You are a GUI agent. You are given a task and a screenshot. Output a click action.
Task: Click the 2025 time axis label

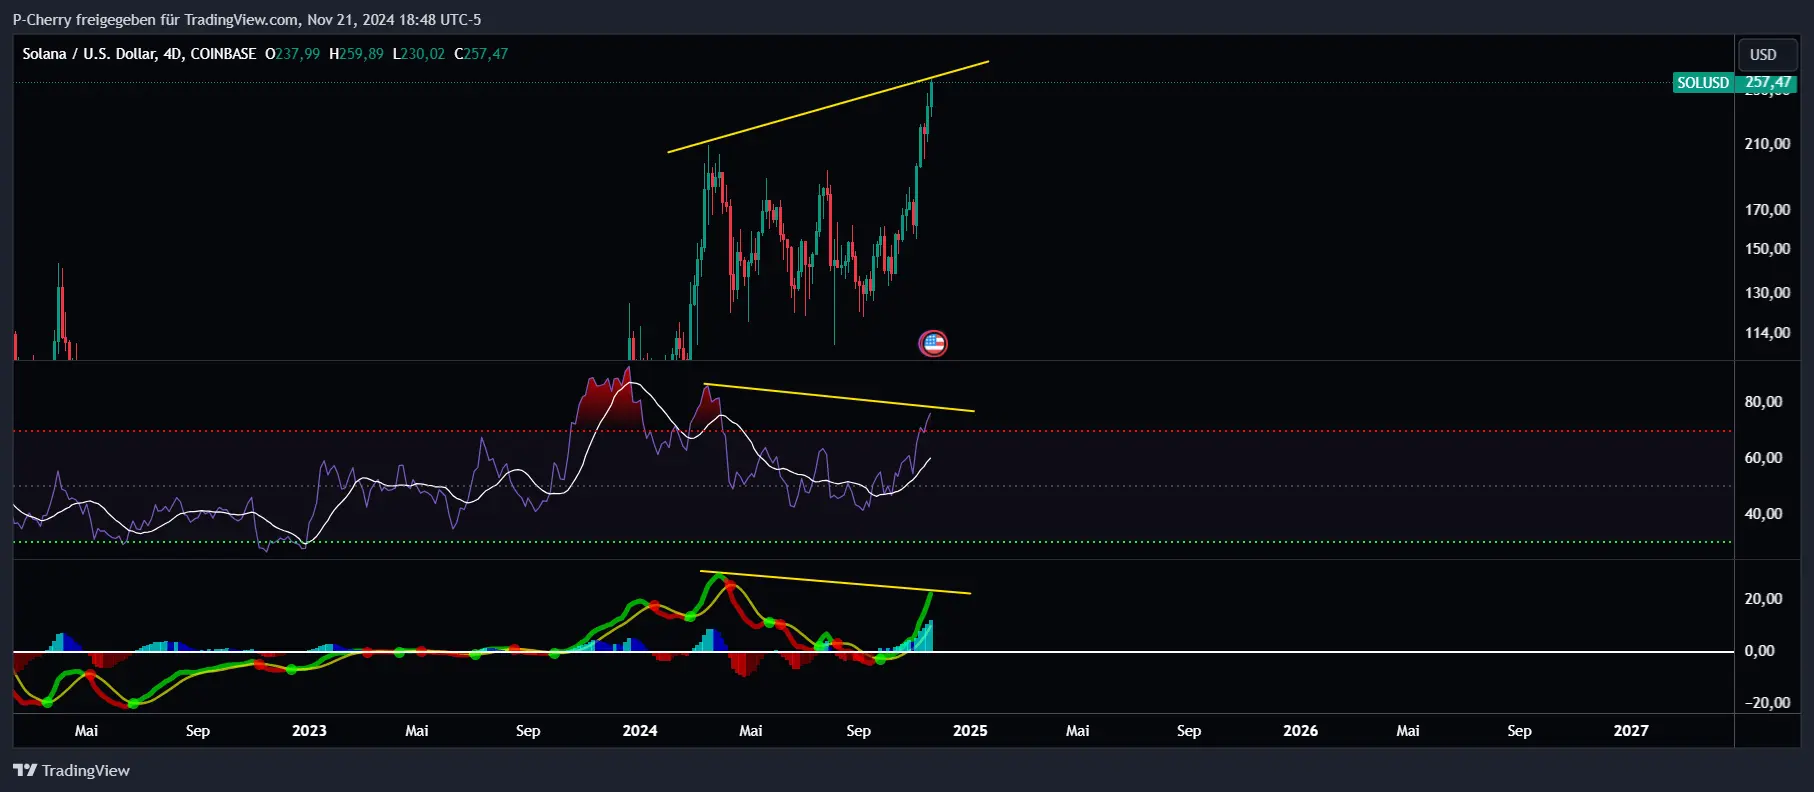[970, 731]
